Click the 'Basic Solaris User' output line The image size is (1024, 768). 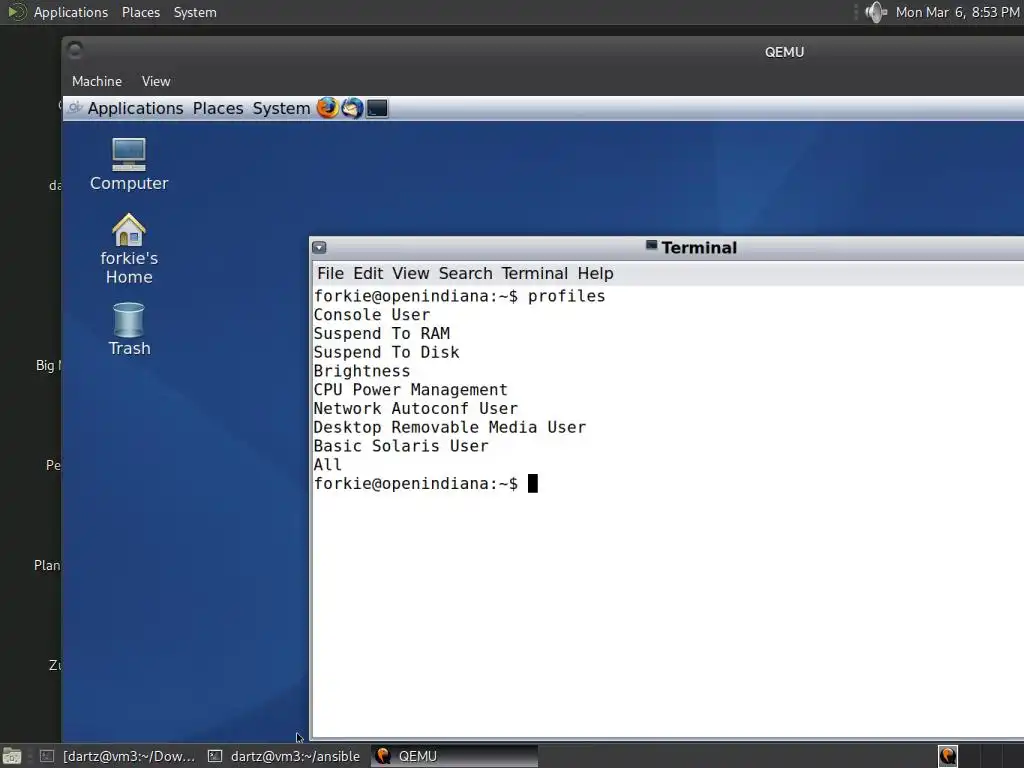(x=400, y=446)
